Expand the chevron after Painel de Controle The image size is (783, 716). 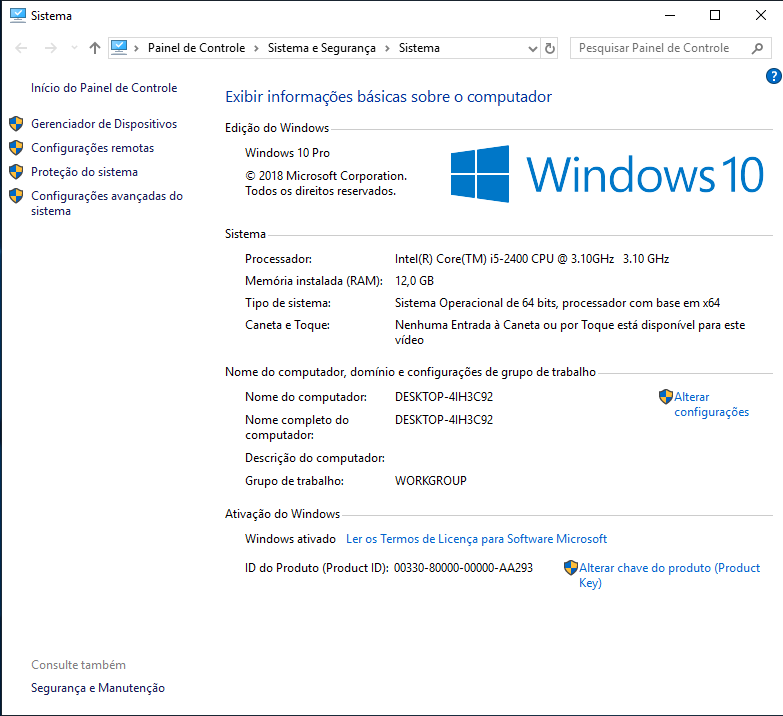pos(256,48)
